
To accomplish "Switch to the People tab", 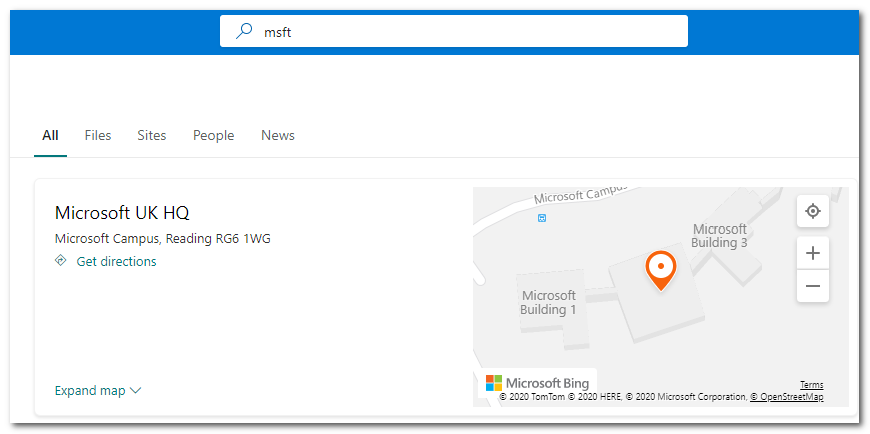I will [x=213, y=135].
